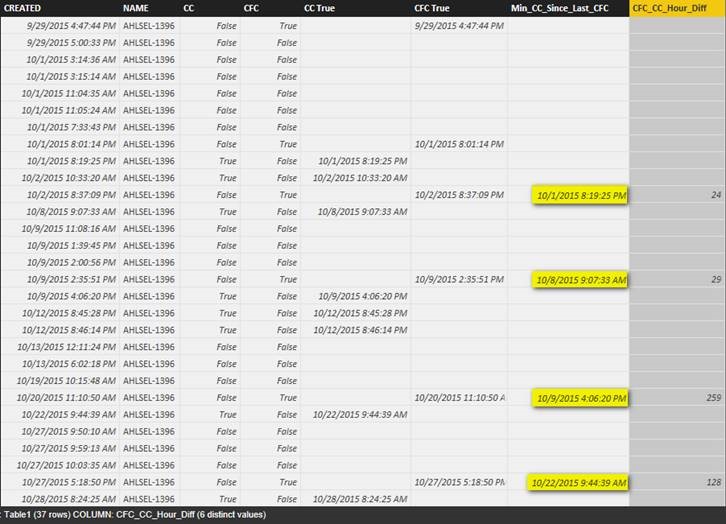
Task: Click CREATED cell 10/27/2015 10:03:35 AM
Action: [x=67, y=465]
